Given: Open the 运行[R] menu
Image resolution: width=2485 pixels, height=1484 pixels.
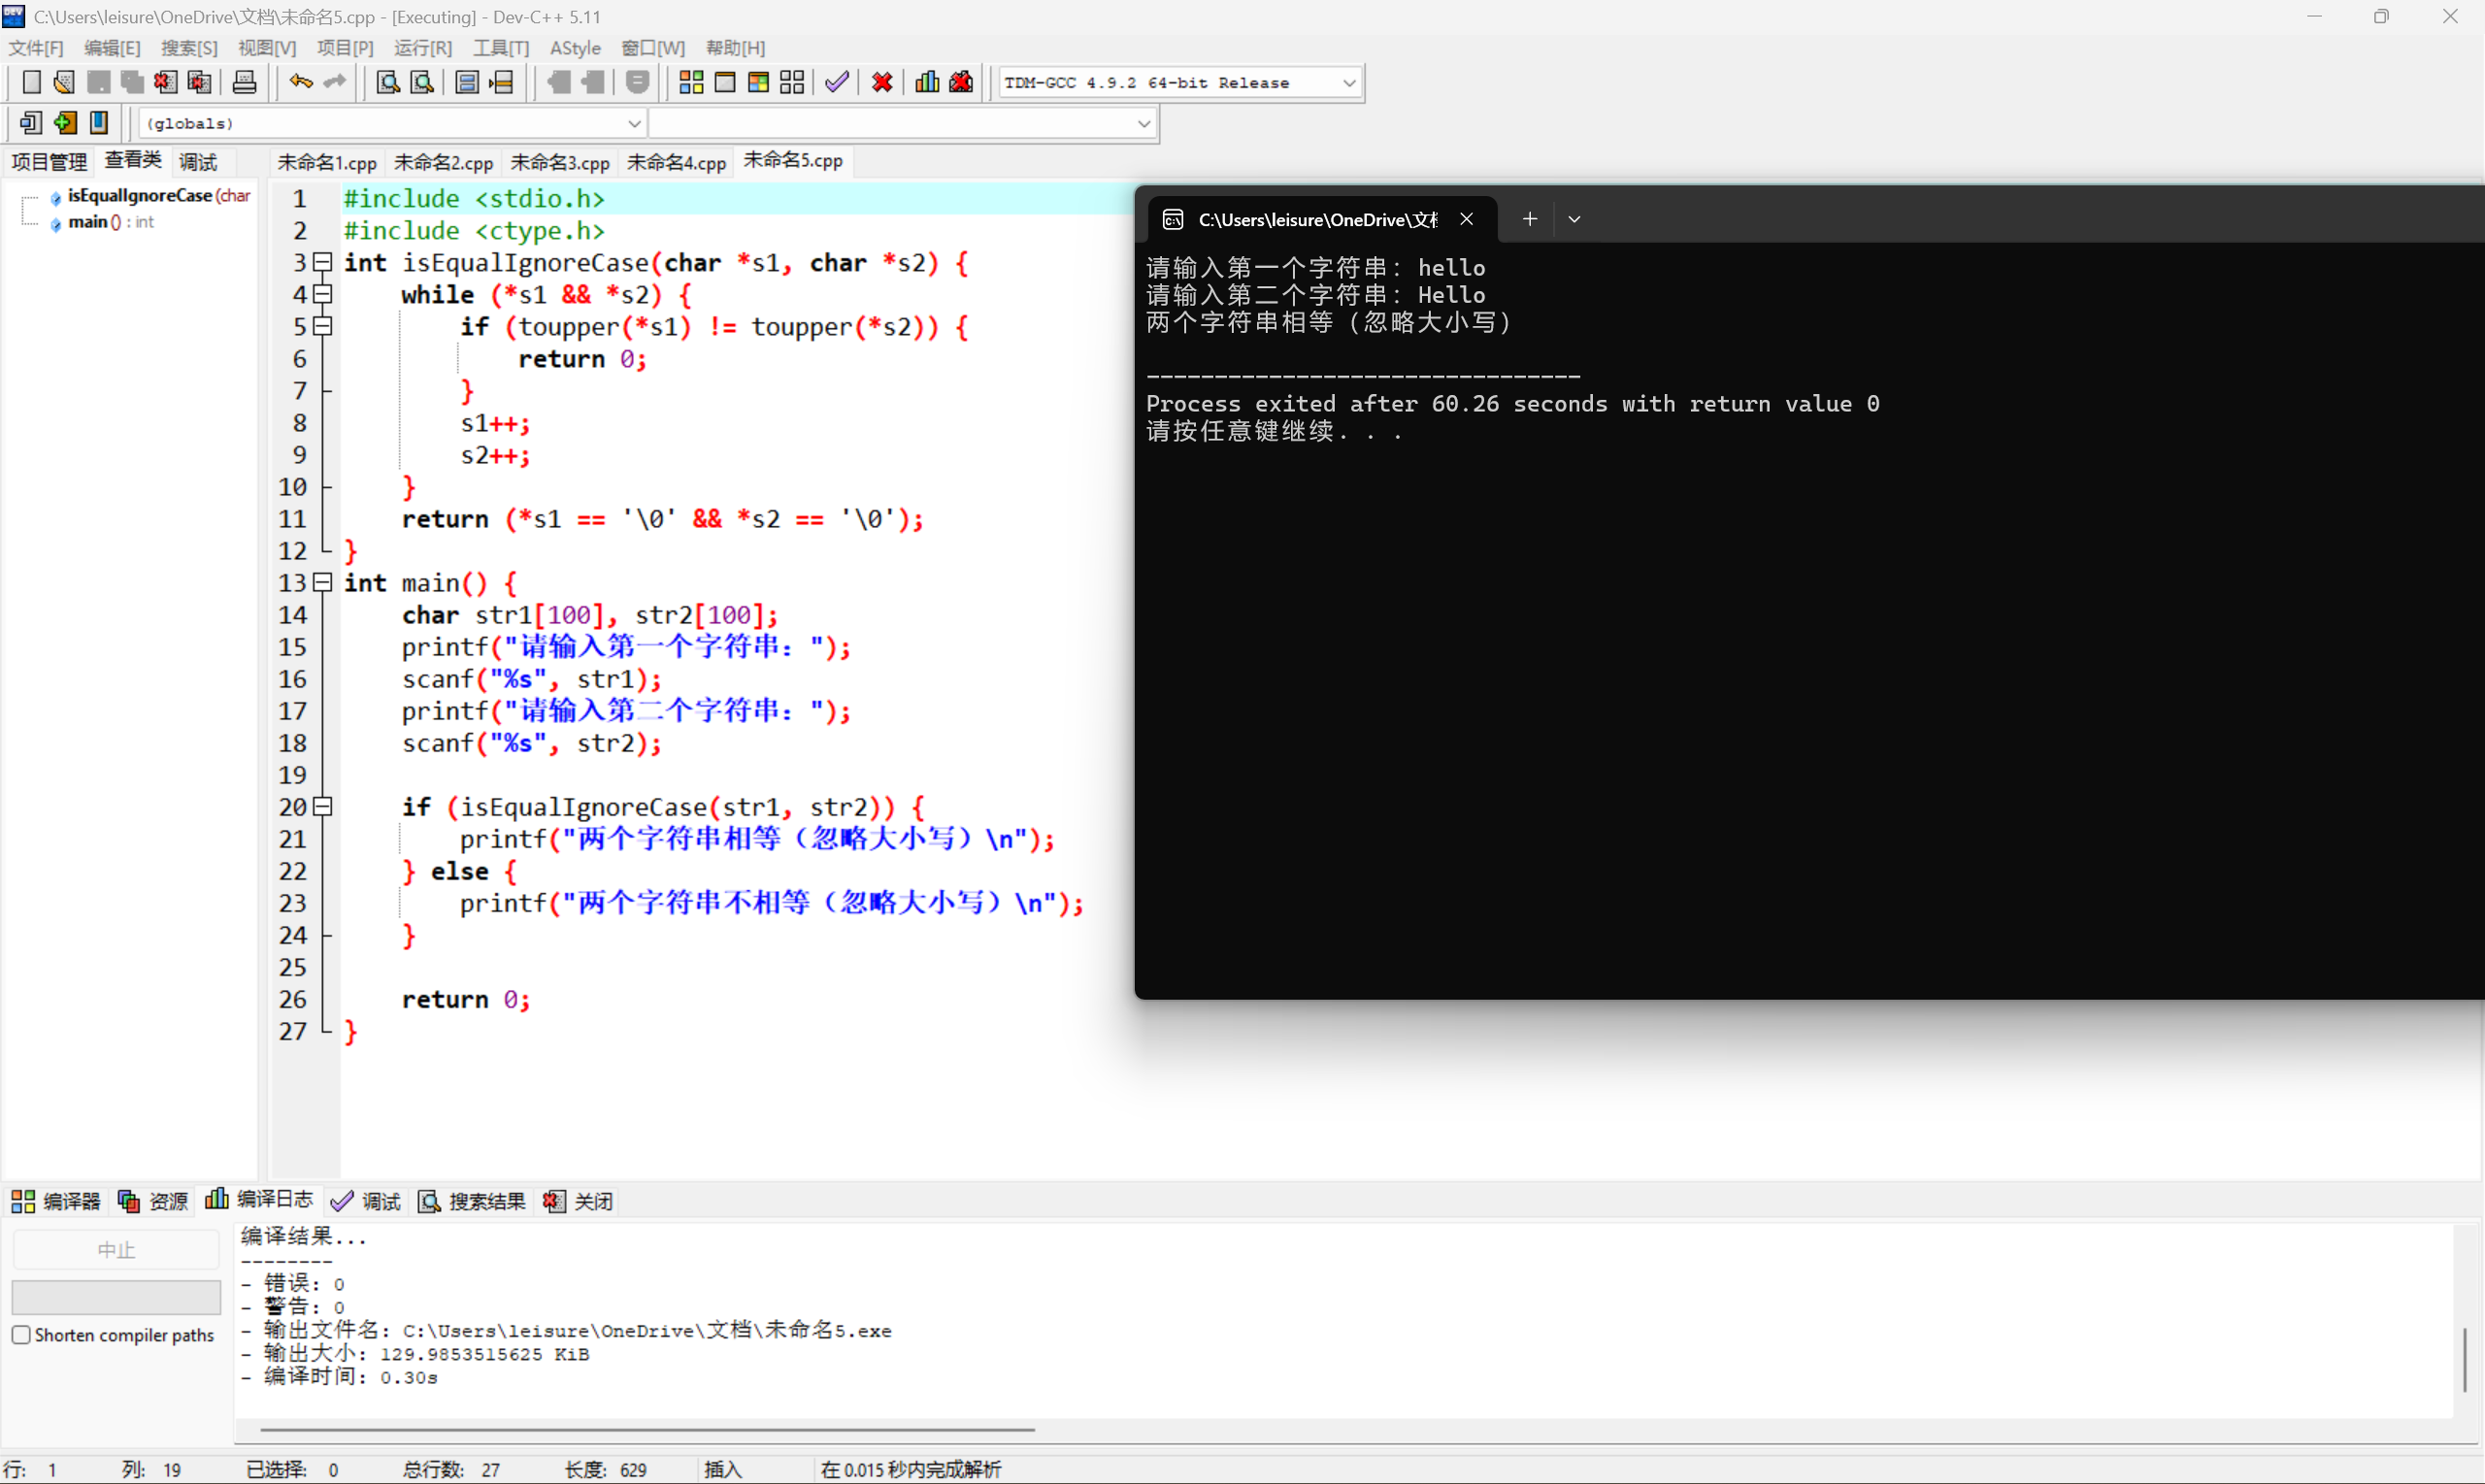Looking at the screenshot, I should [x=422, y=47].
